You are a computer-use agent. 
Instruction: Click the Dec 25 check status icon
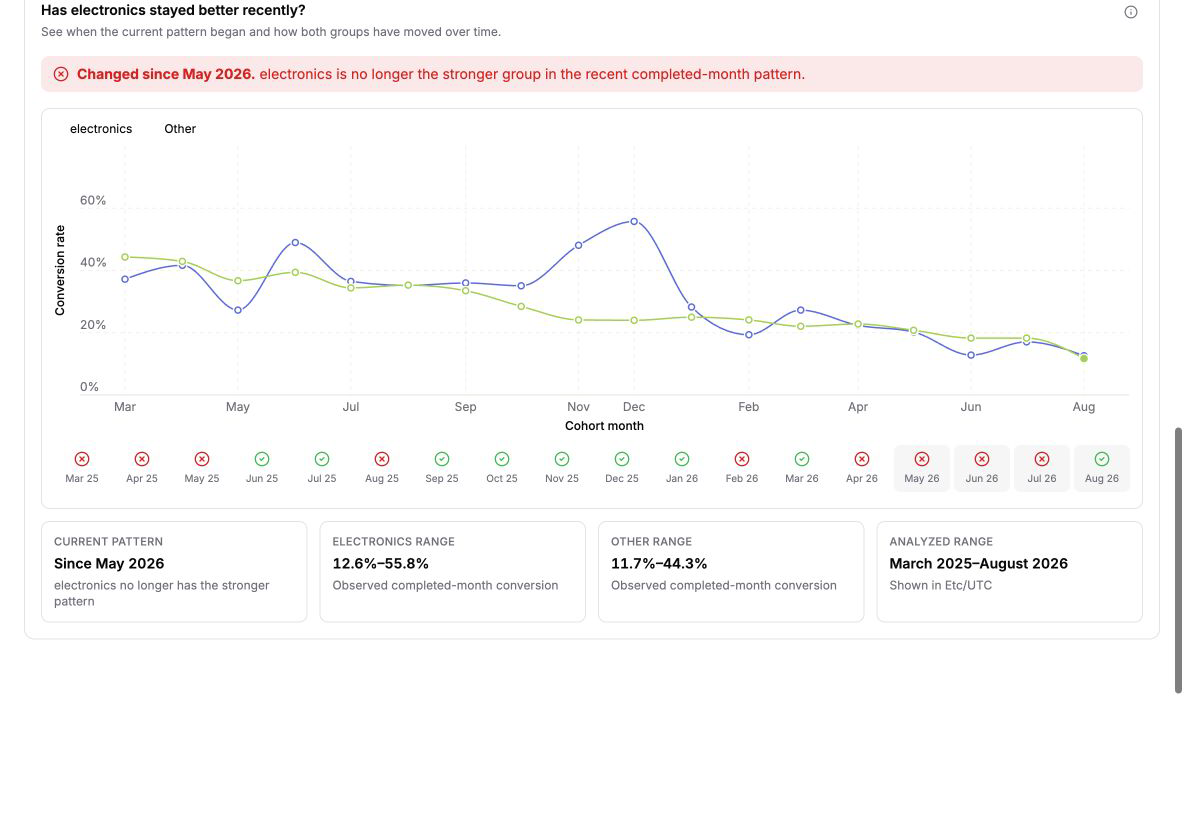click(x=621, y=459)
